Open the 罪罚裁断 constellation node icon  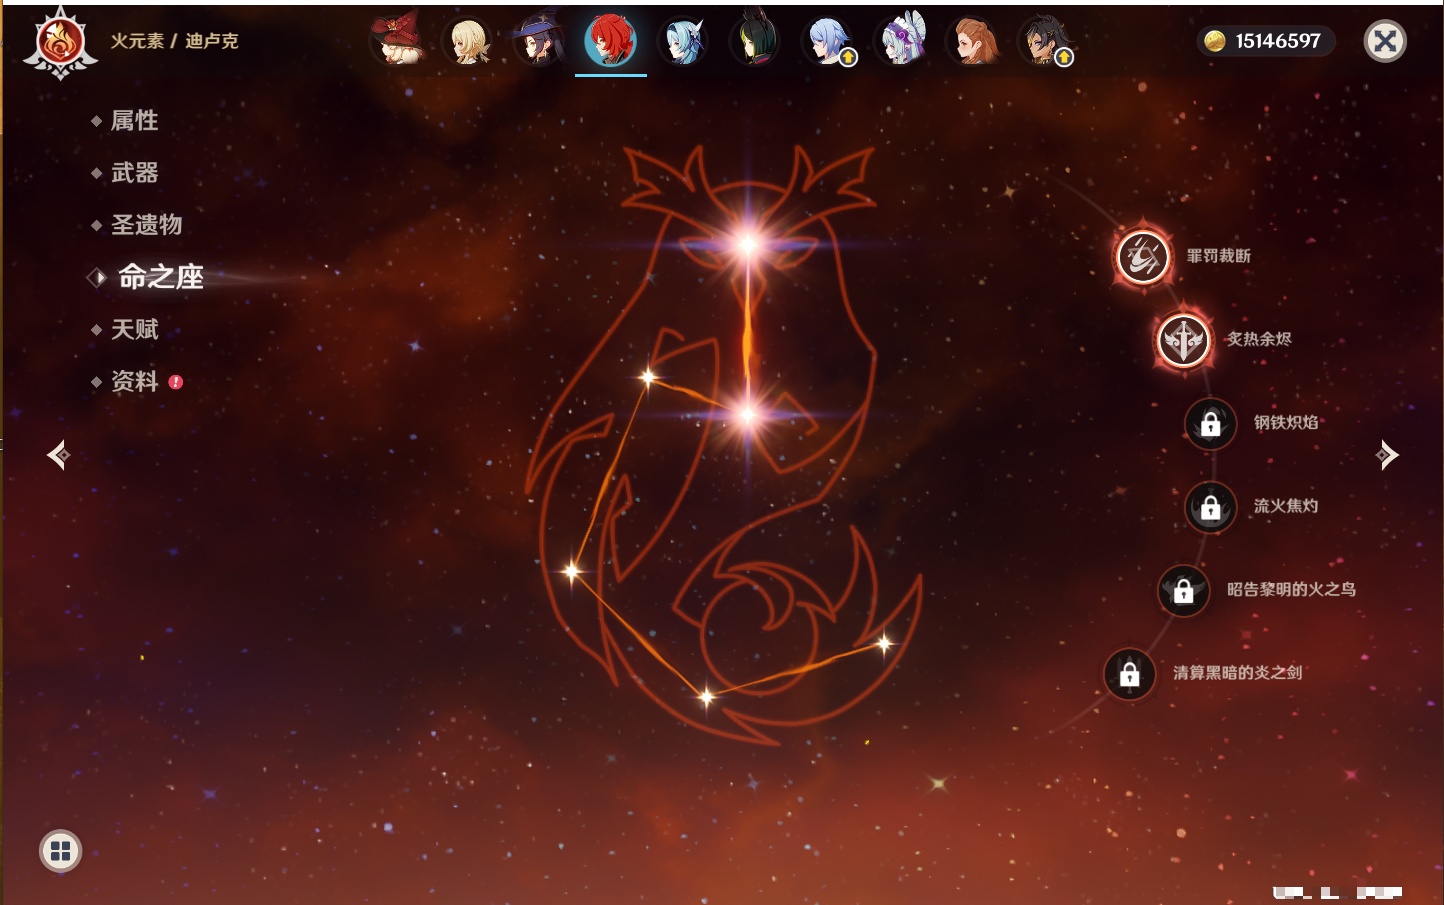[x=1143, y=256]
